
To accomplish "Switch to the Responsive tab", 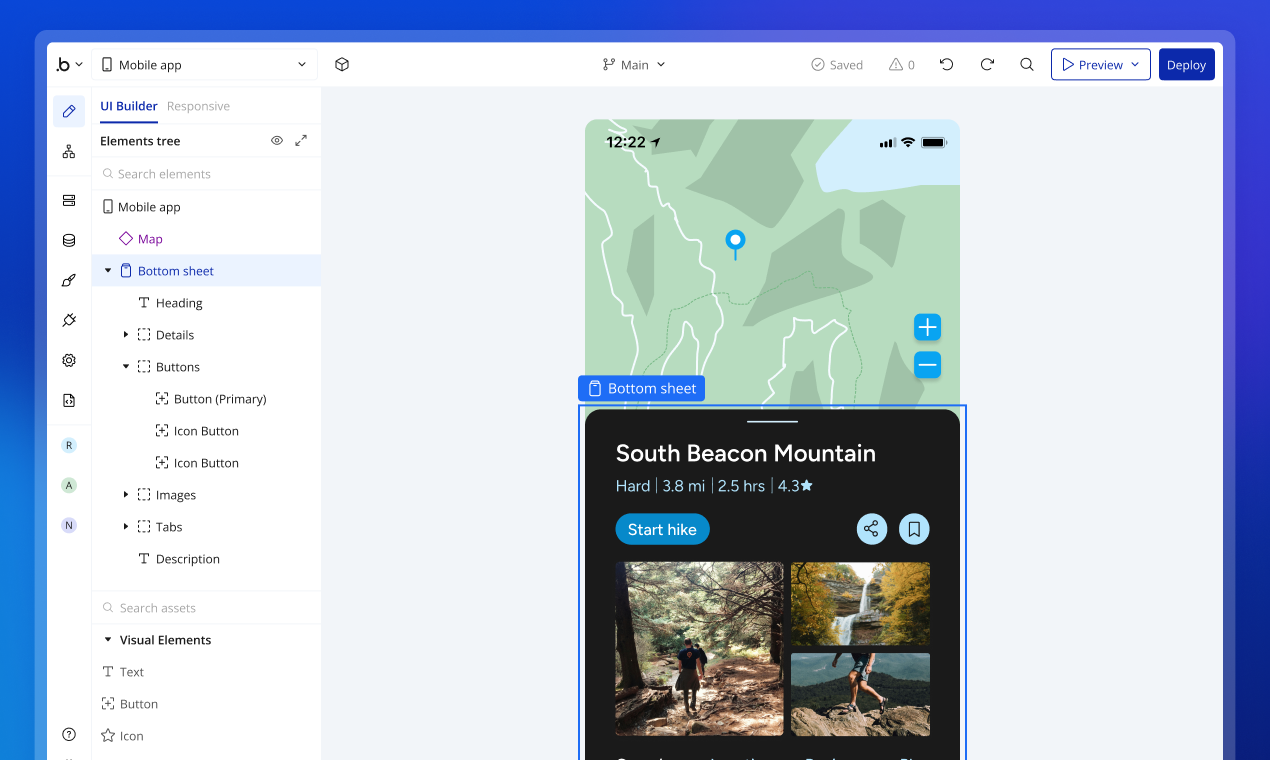I will tap(198, 106).
